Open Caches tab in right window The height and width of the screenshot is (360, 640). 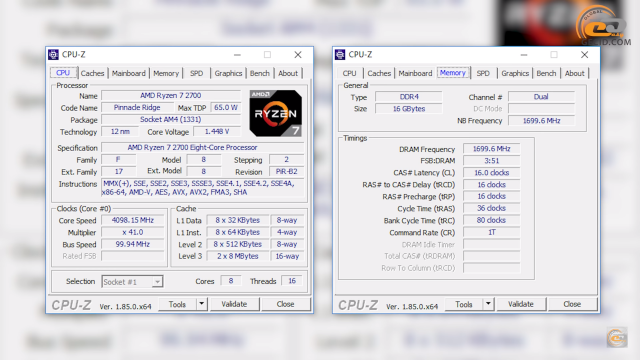(379, 73)
